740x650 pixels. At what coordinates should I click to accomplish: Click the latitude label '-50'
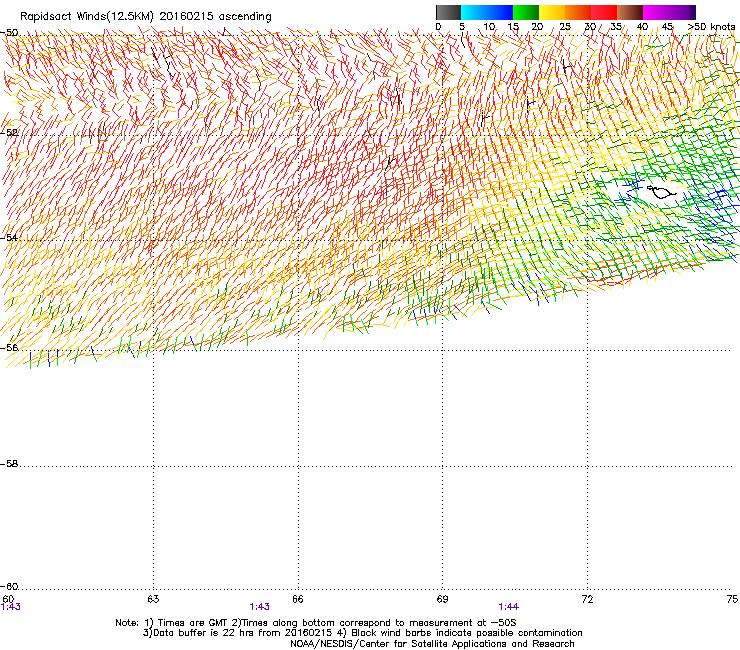tap(9, 33)
